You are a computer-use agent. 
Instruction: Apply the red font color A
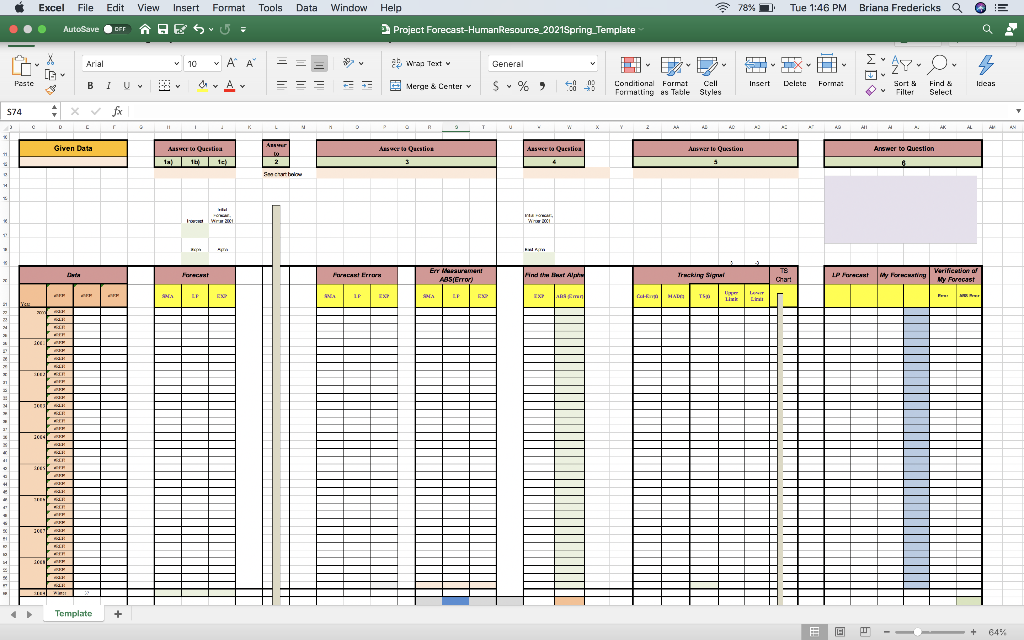(x=229, y=86)
